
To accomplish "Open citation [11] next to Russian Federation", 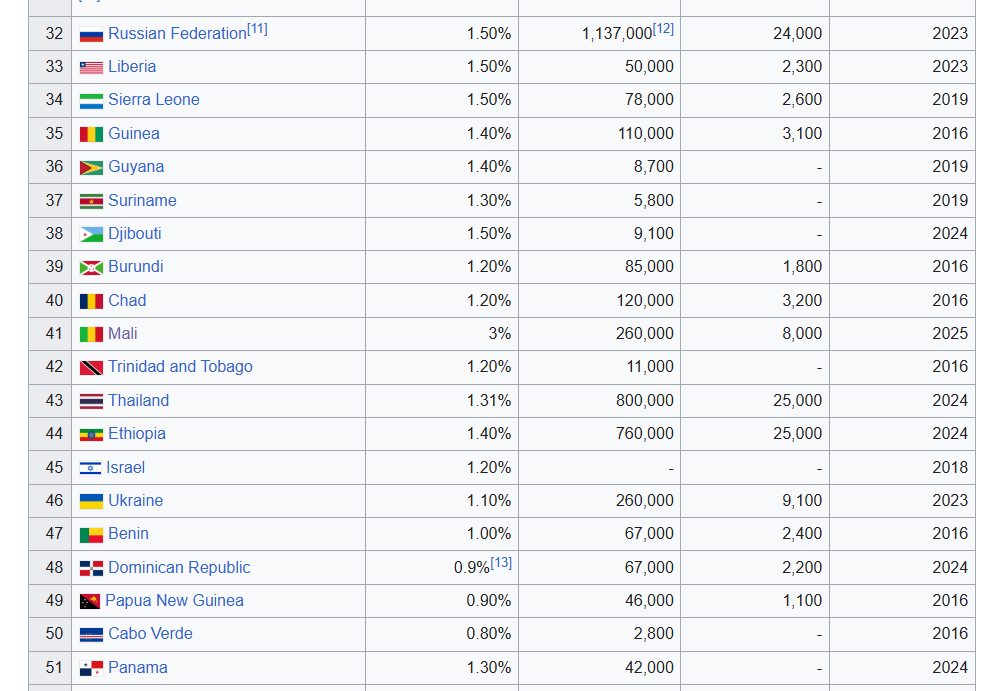I will [x=257, y=29].
